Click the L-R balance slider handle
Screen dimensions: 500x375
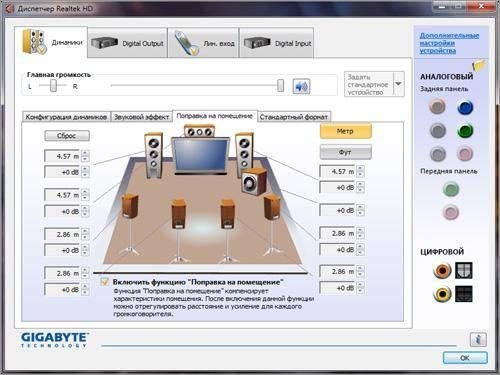pos(53,85)
